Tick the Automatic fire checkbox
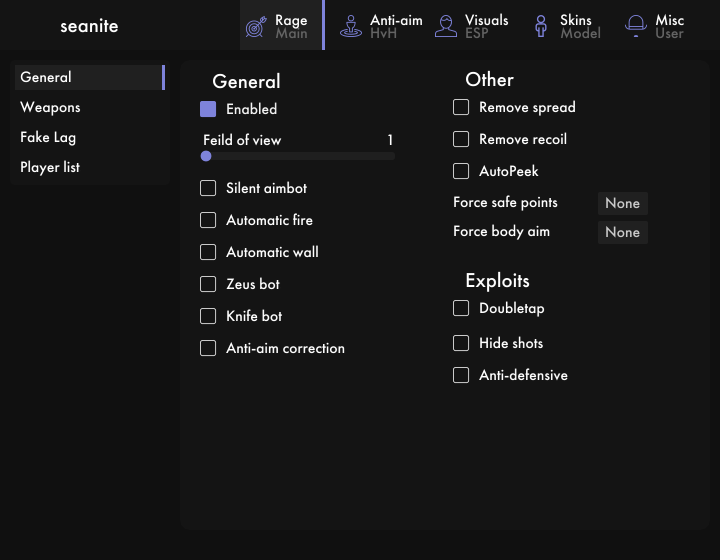 click(208, 220)
